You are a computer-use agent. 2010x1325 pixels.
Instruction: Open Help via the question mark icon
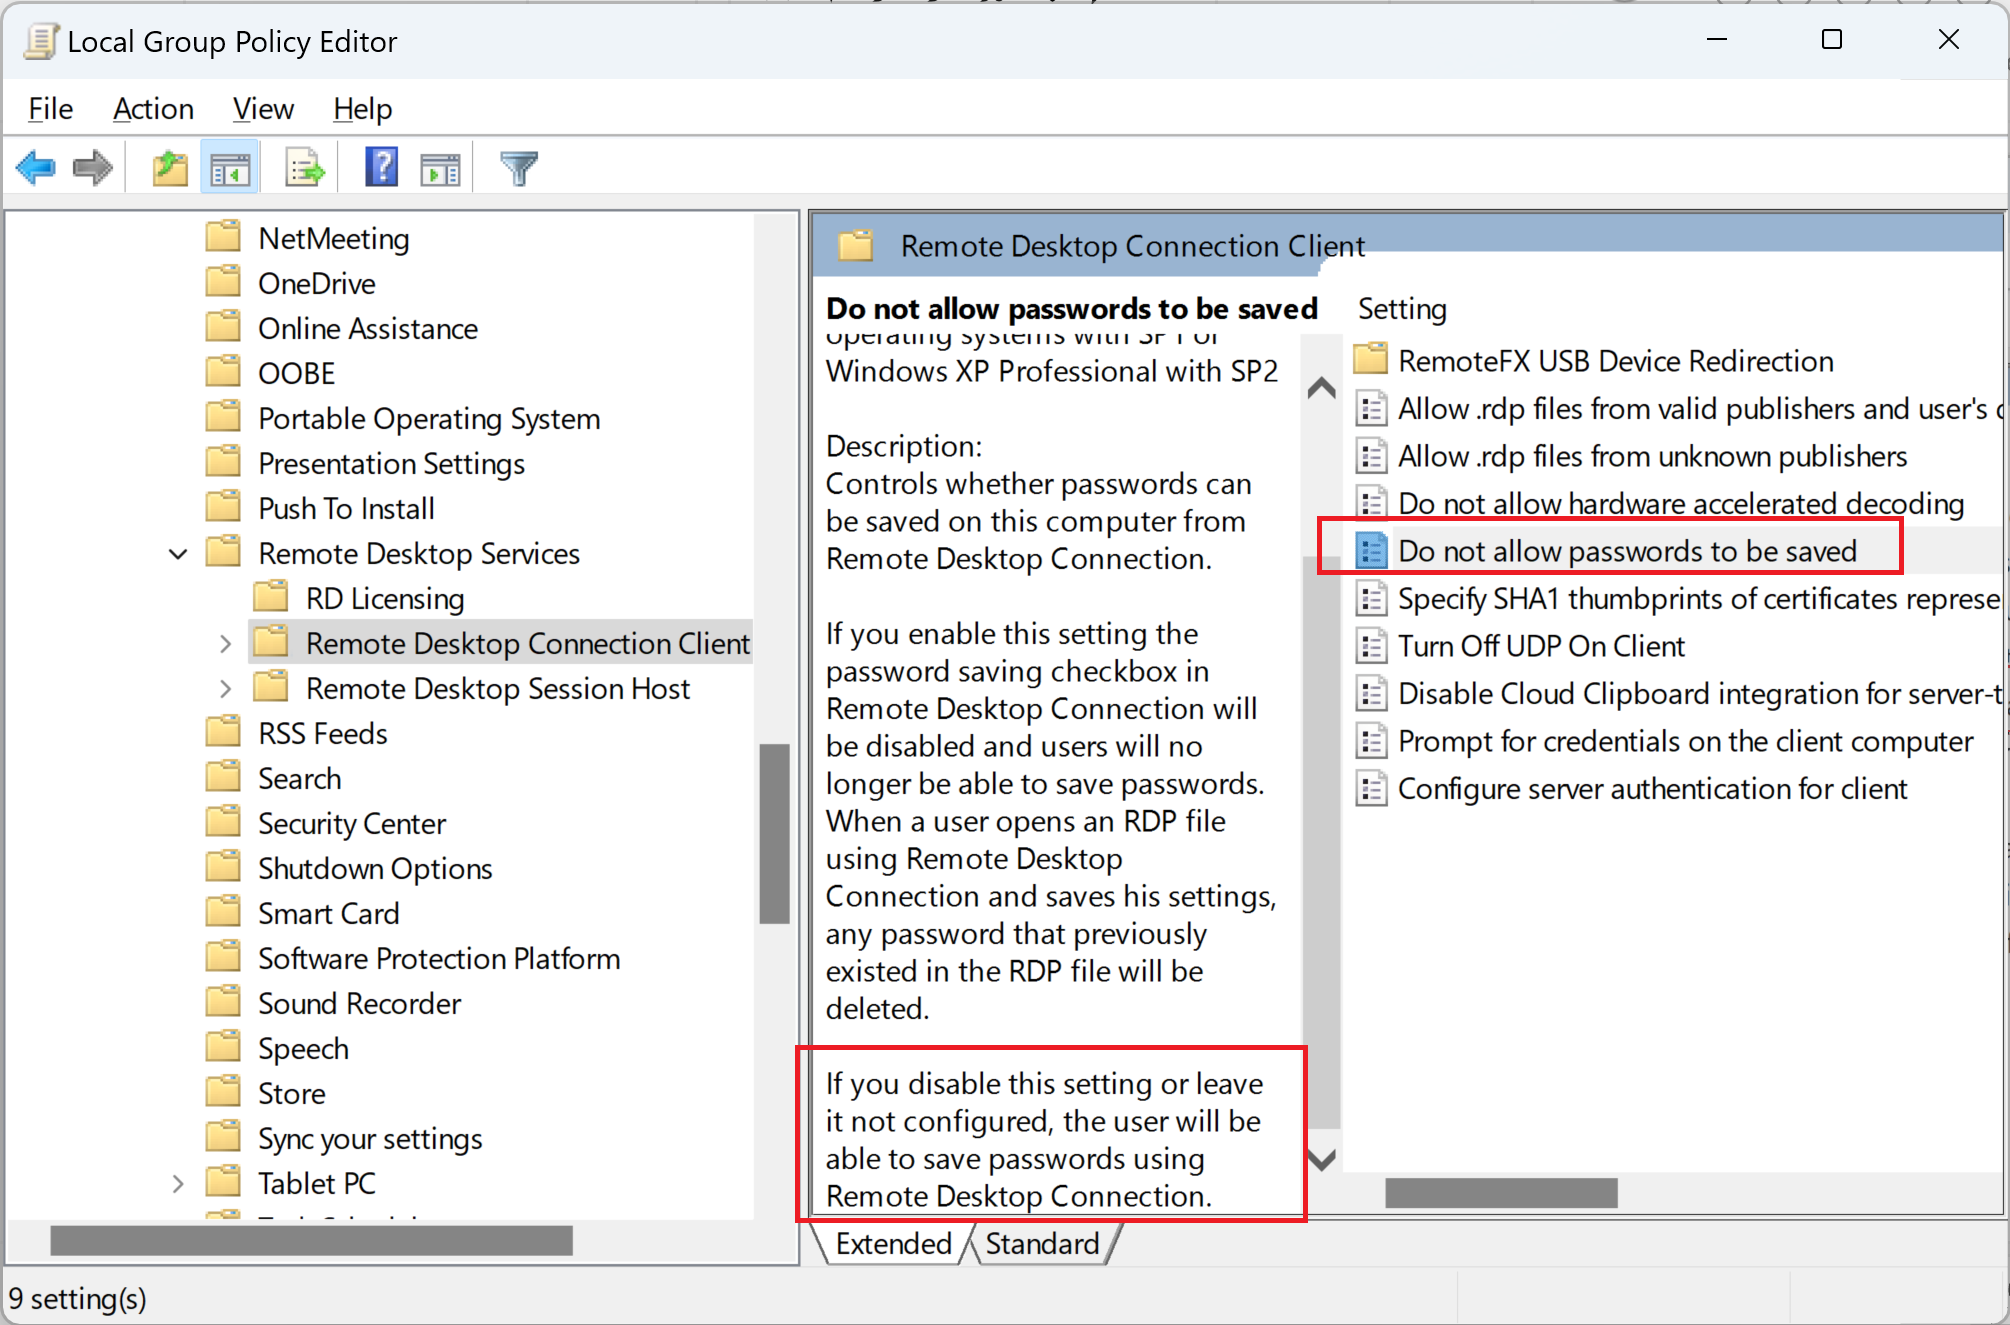click(381, 167)
